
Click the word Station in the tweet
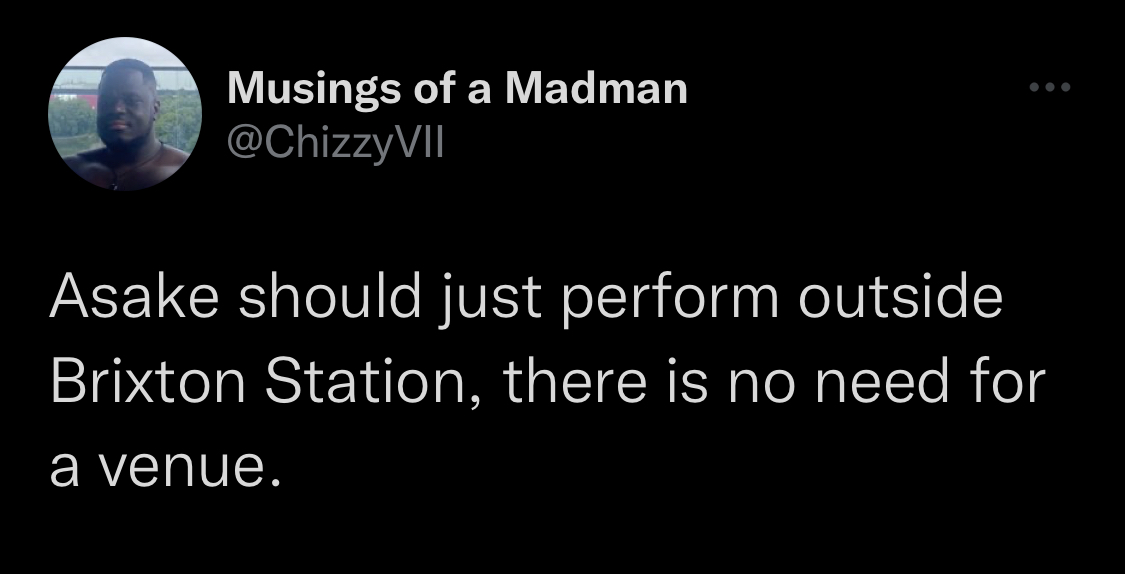(x=366, y=382)
